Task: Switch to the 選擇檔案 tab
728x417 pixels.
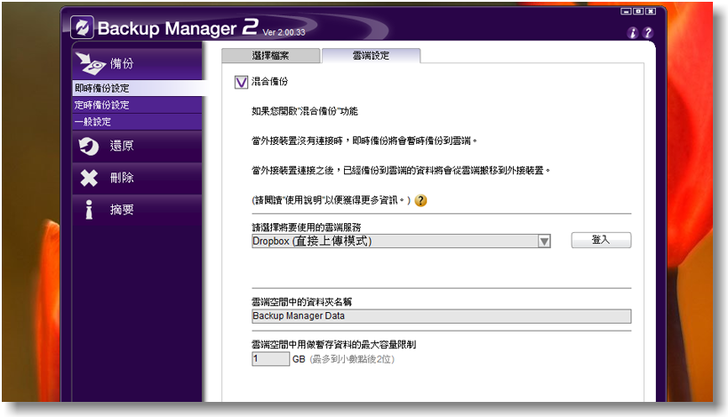Action: [x=271, y=56]
